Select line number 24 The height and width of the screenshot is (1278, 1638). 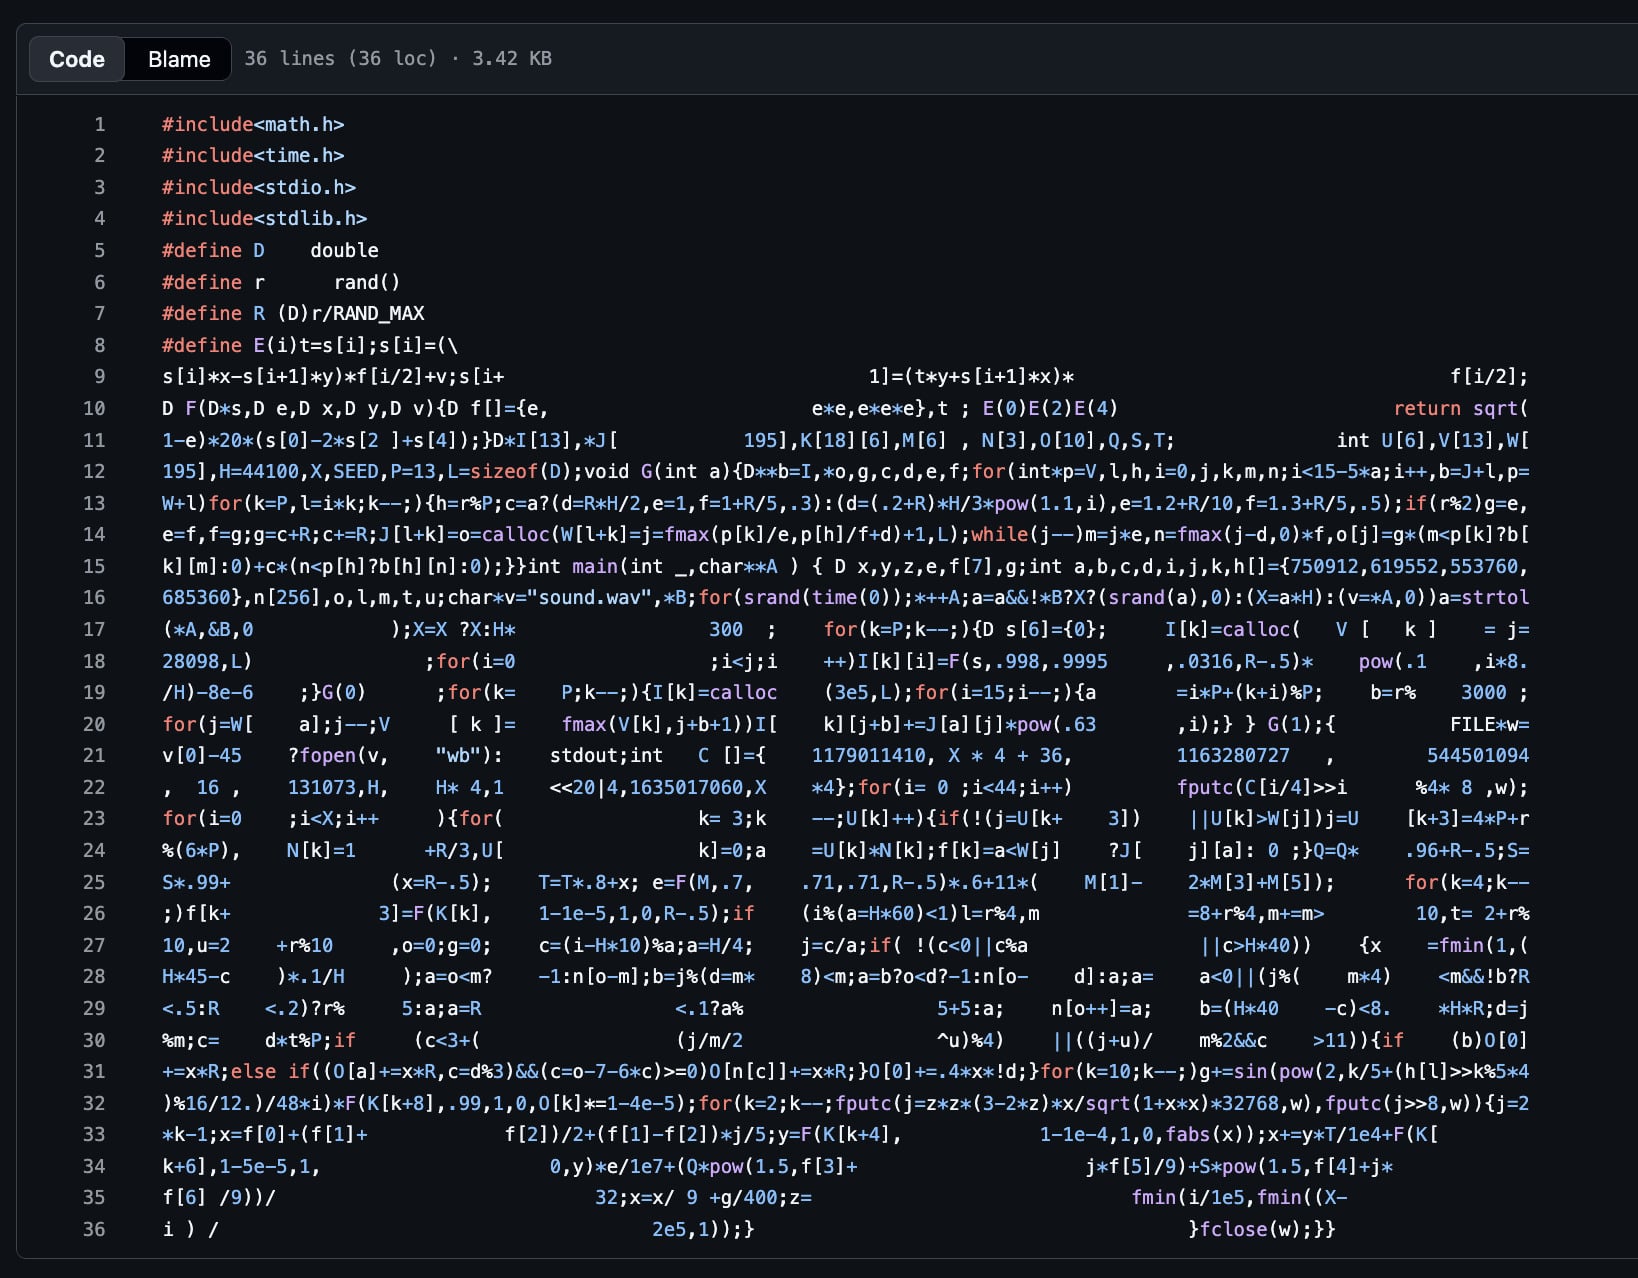pos(94,850)
